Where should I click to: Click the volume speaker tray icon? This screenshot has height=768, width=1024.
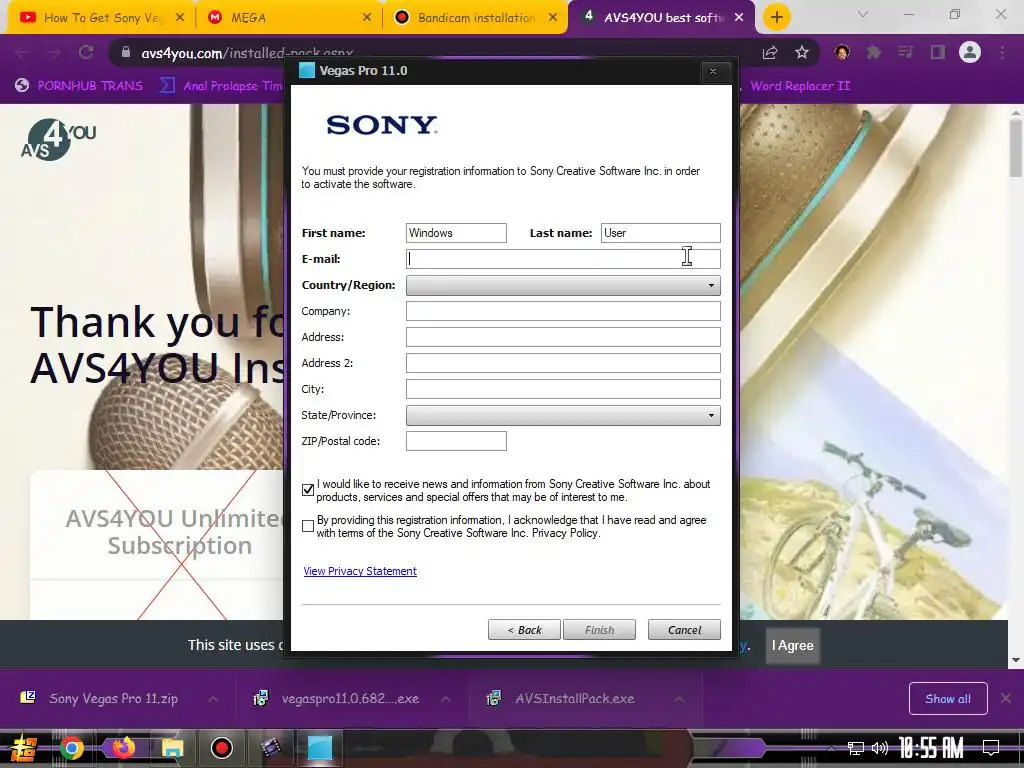click(x=880, y=748)
